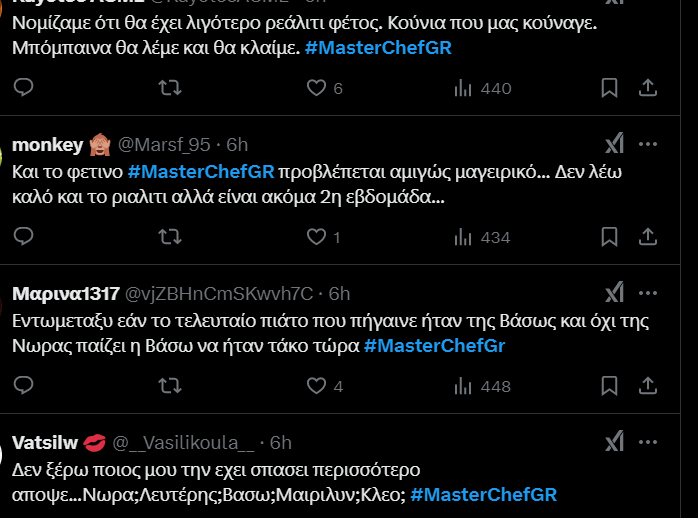698x518 pixels.
Task: Open more options menu on Μαρινα1317's tweet
Action: tap(648, 292)
